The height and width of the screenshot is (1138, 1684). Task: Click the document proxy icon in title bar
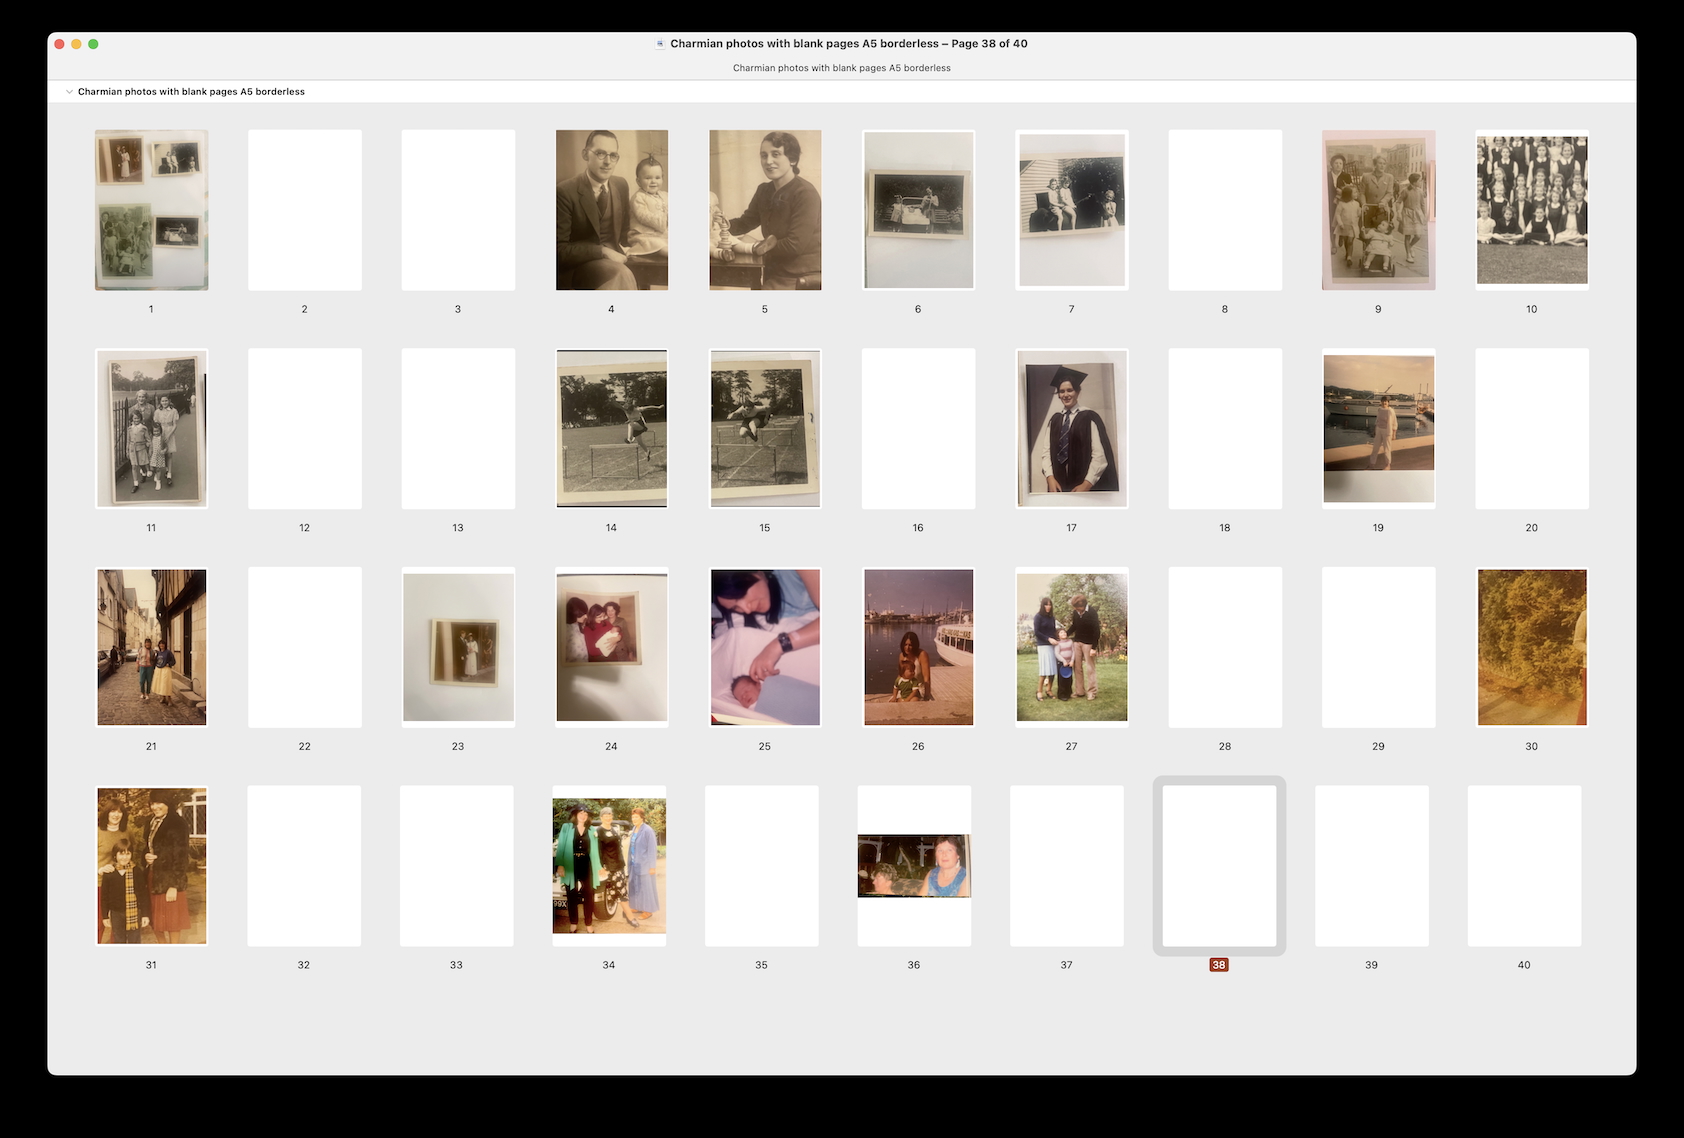(x=660, y=44)
